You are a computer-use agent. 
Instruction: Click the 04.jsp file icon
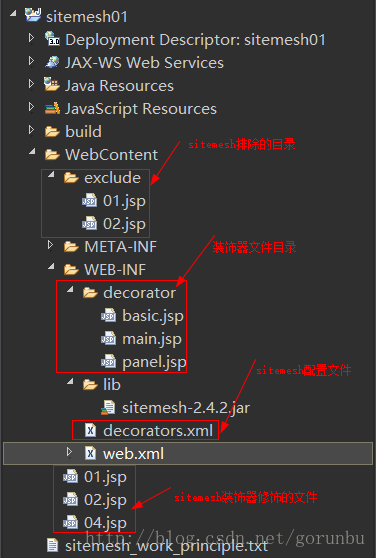click(x=70, y=523)
